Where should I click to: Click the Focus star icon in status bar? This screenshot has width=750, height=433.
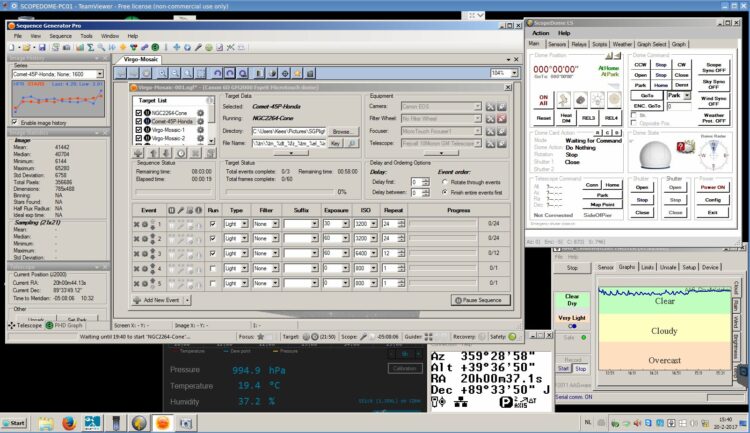pyautogui.click(x=261, y=336)
